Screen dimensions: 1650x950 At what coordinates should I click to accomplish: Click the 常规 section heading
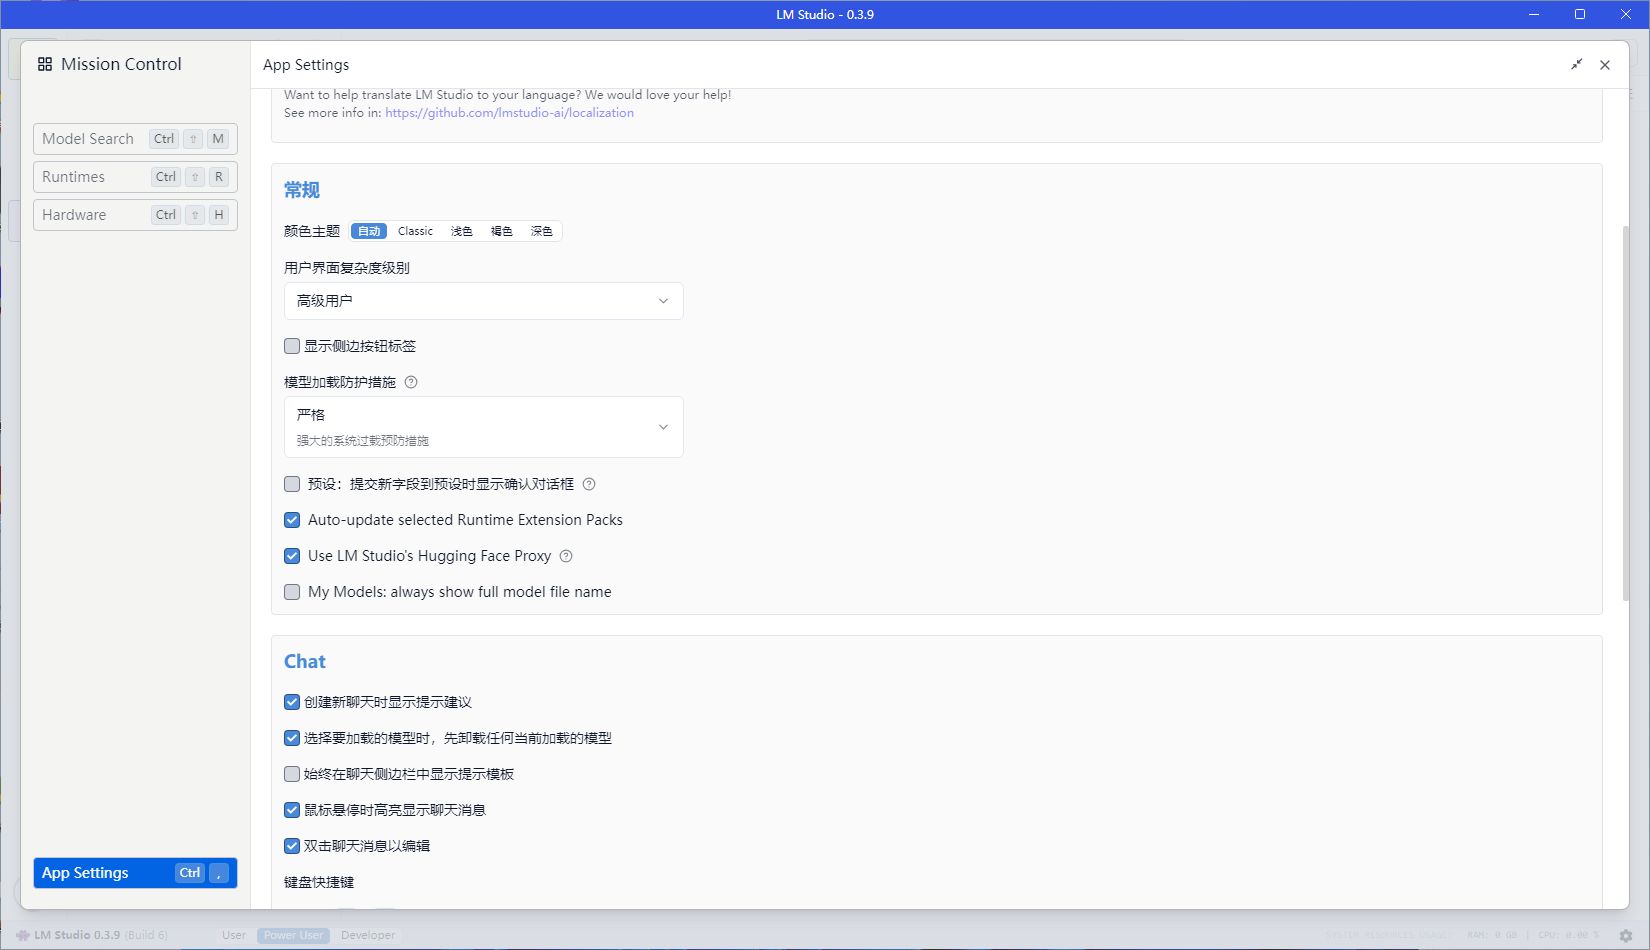pos(302,190)
